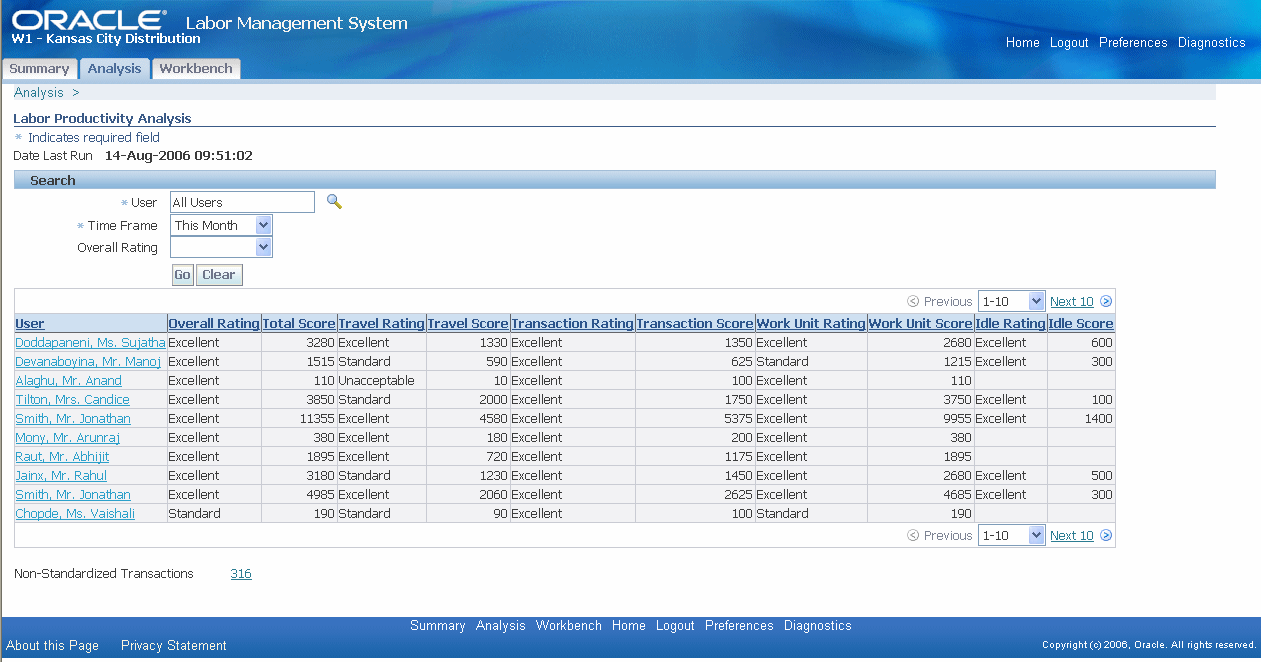Sort by Idle Rating column header

[1010, 323]
